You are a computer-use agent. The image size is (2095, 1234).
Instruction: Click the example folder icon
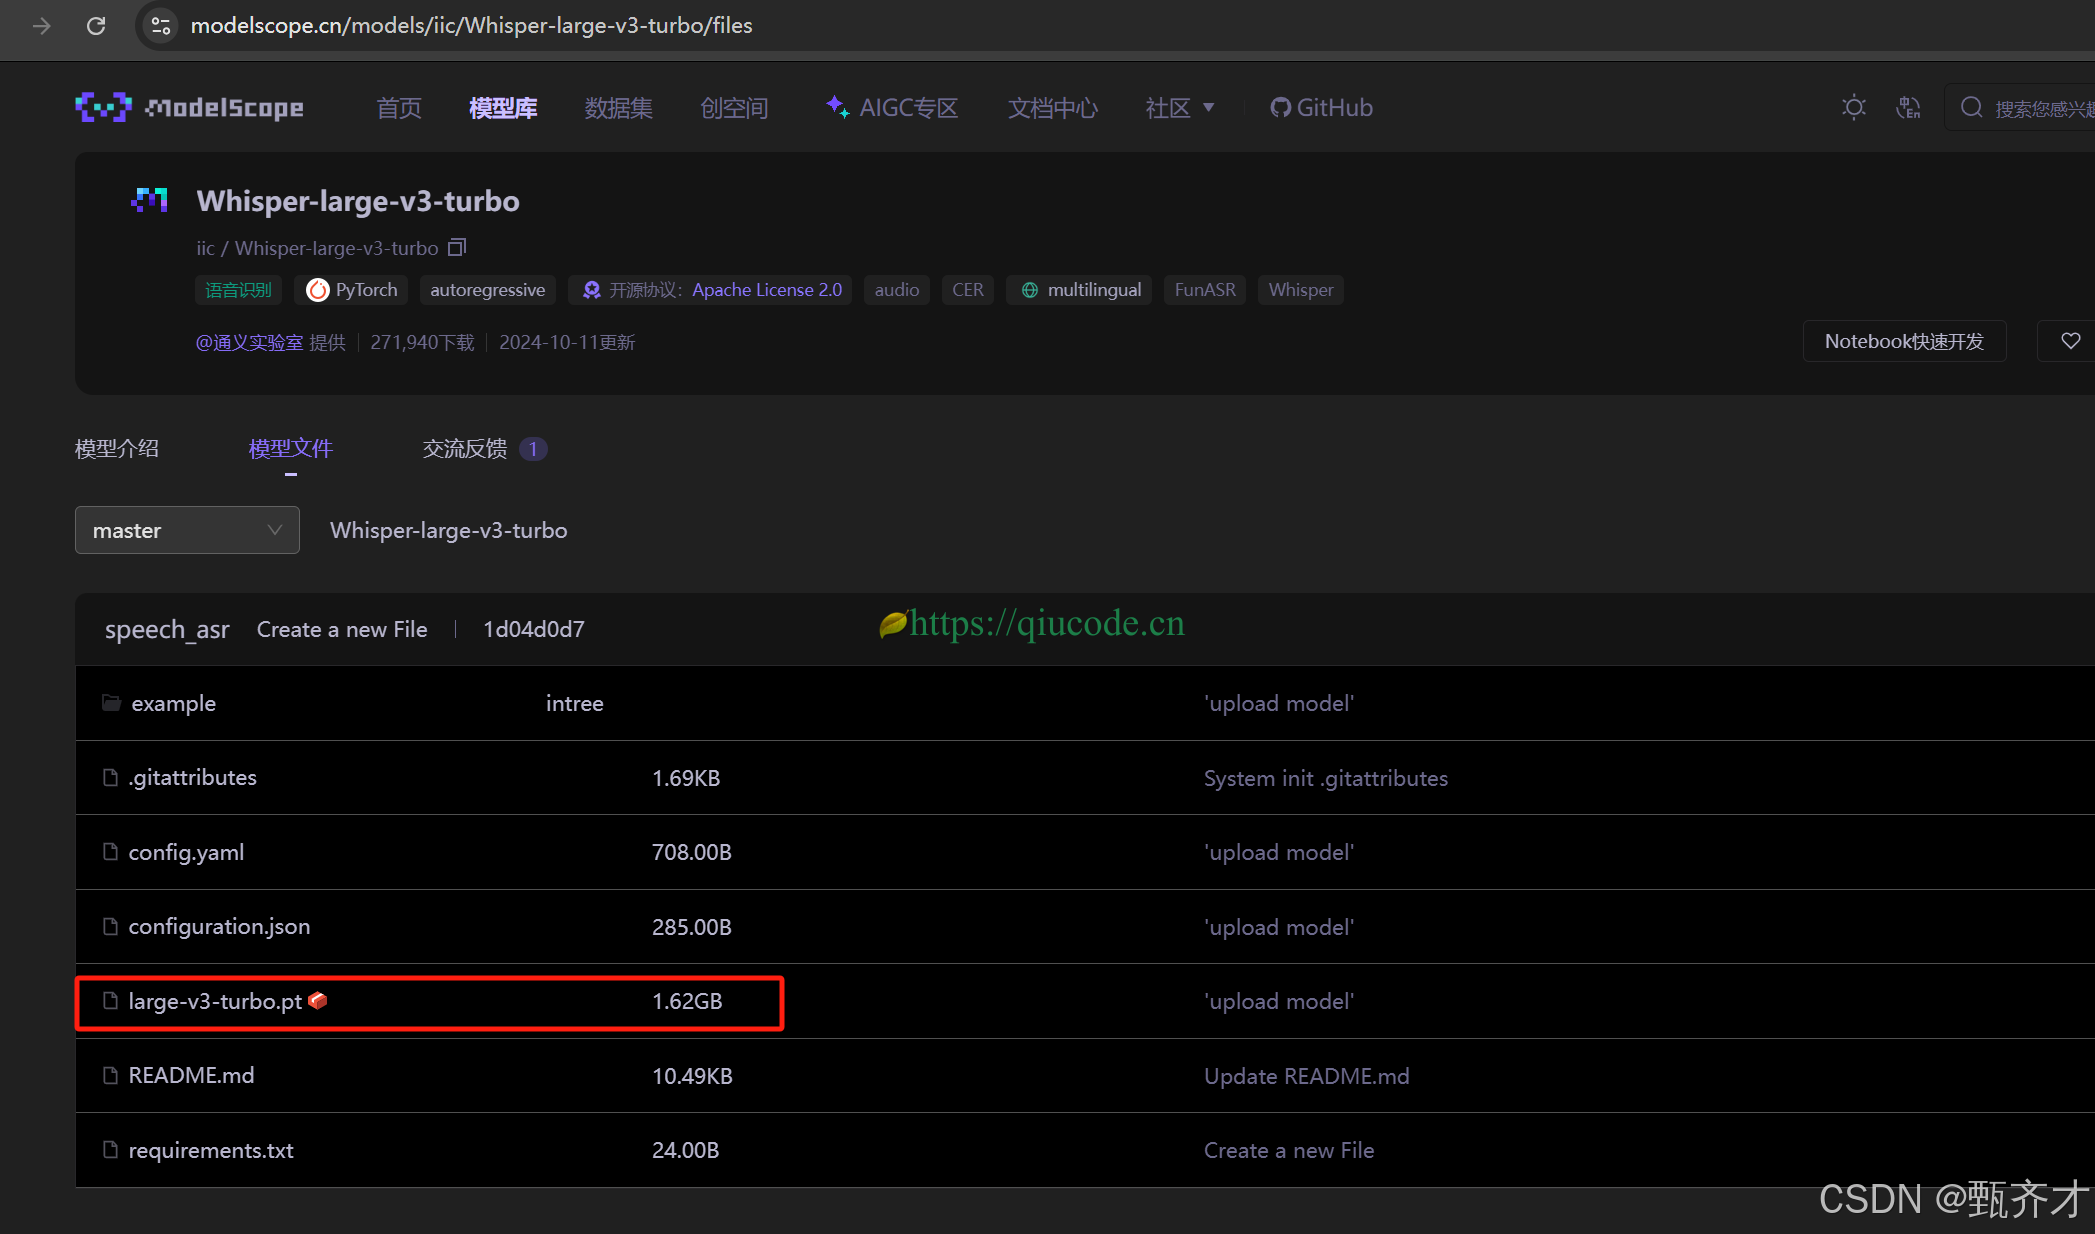click(111, 703)
